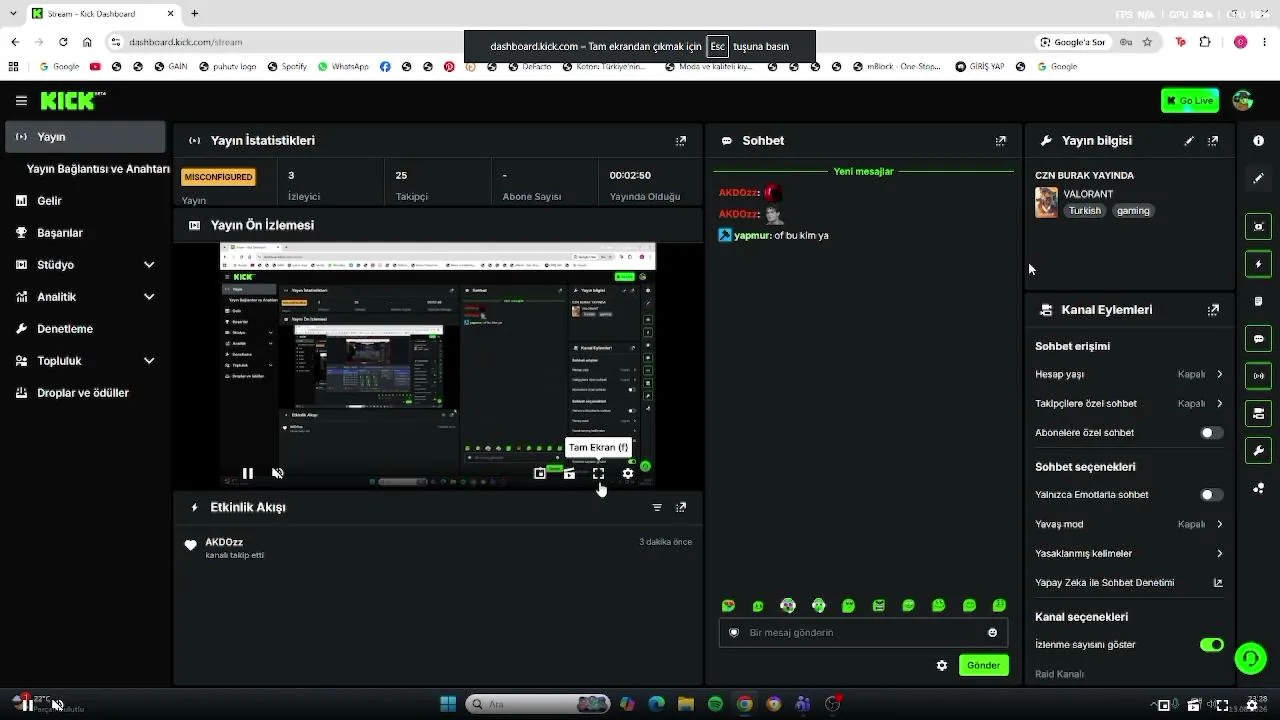The image size is (1280, 720).
Task: Open Gelir in the sidebar
Action: [x=85, y=201]
